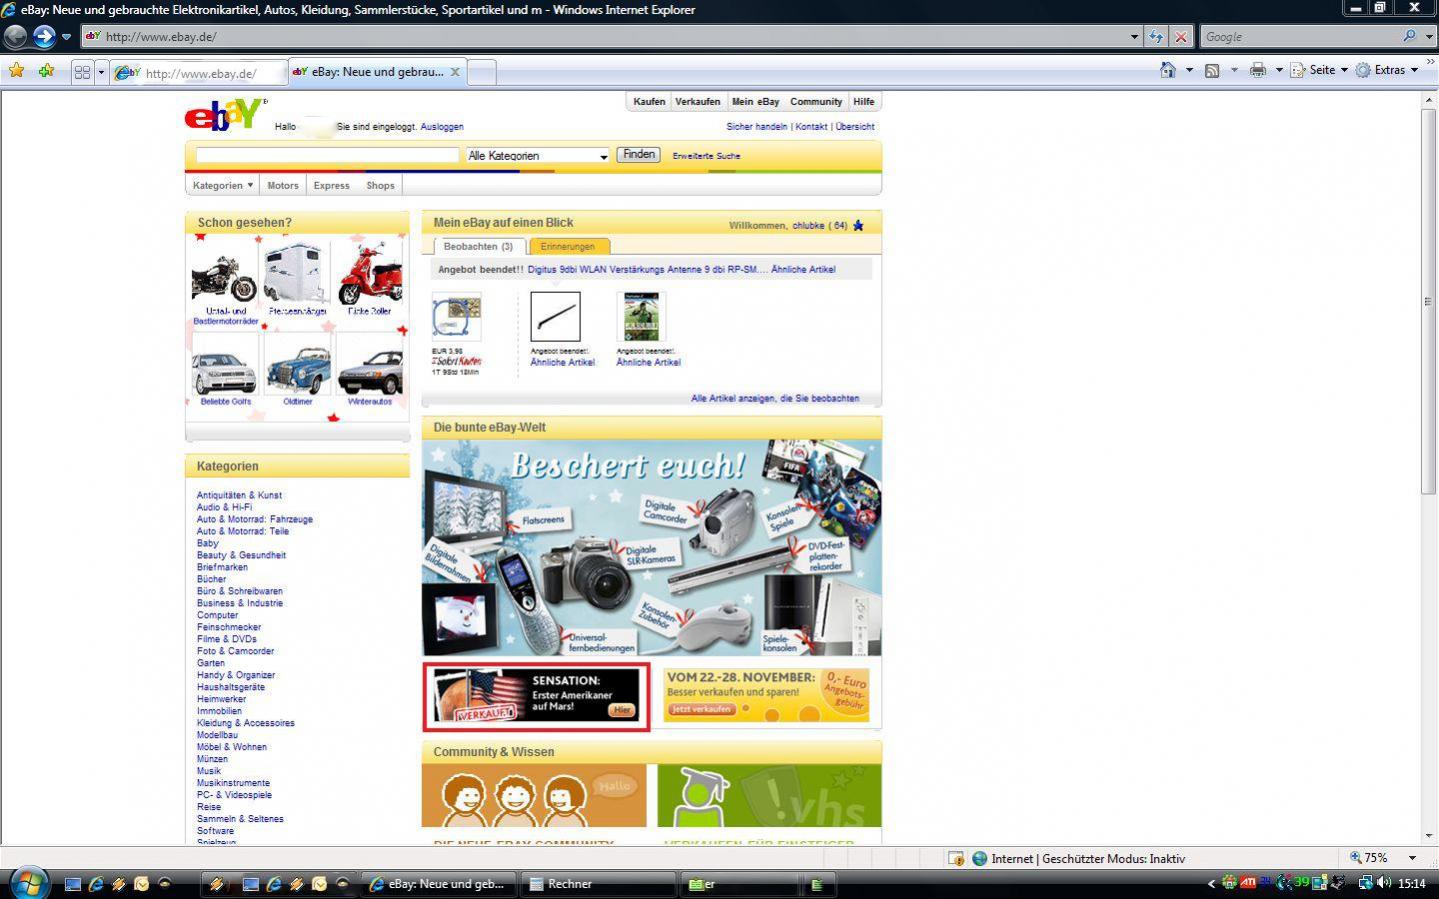Click the red scooter thumbnail
The width and height of the screenshot is (1439, 899).
[x=370, y=273]
